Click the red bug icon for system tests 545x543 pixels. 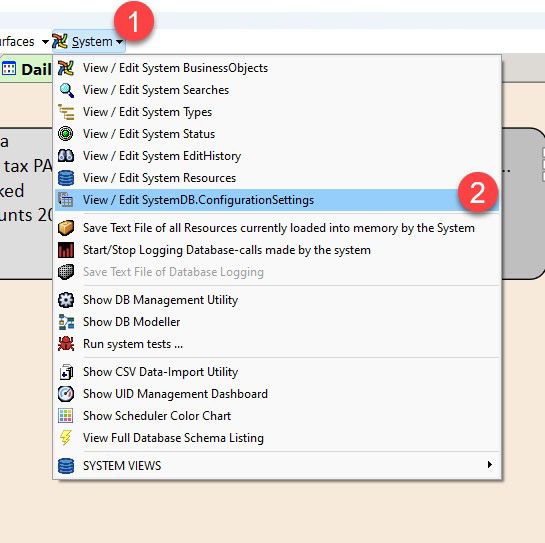pyautogui.click(x=66, y=344)
